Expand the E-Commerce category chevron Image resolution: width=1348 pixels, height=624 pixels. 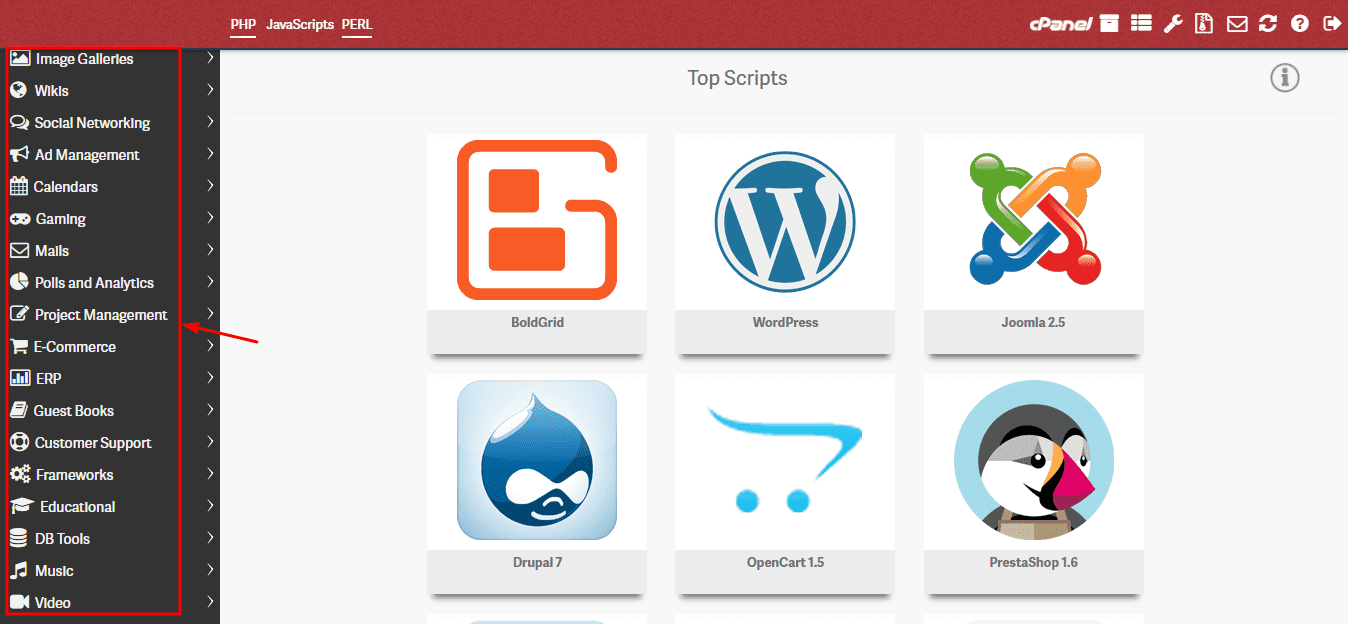point(210,346)
